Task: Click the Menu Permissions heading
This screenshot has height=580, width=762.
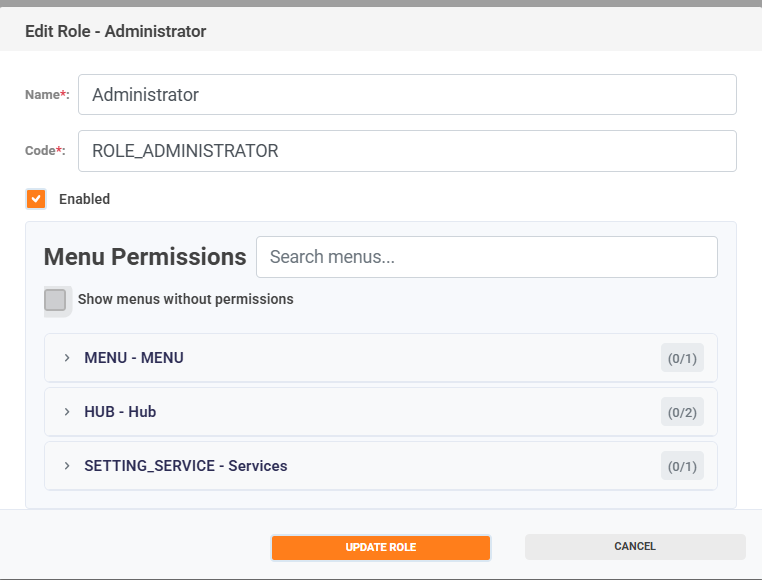Action: click(145, 257)
